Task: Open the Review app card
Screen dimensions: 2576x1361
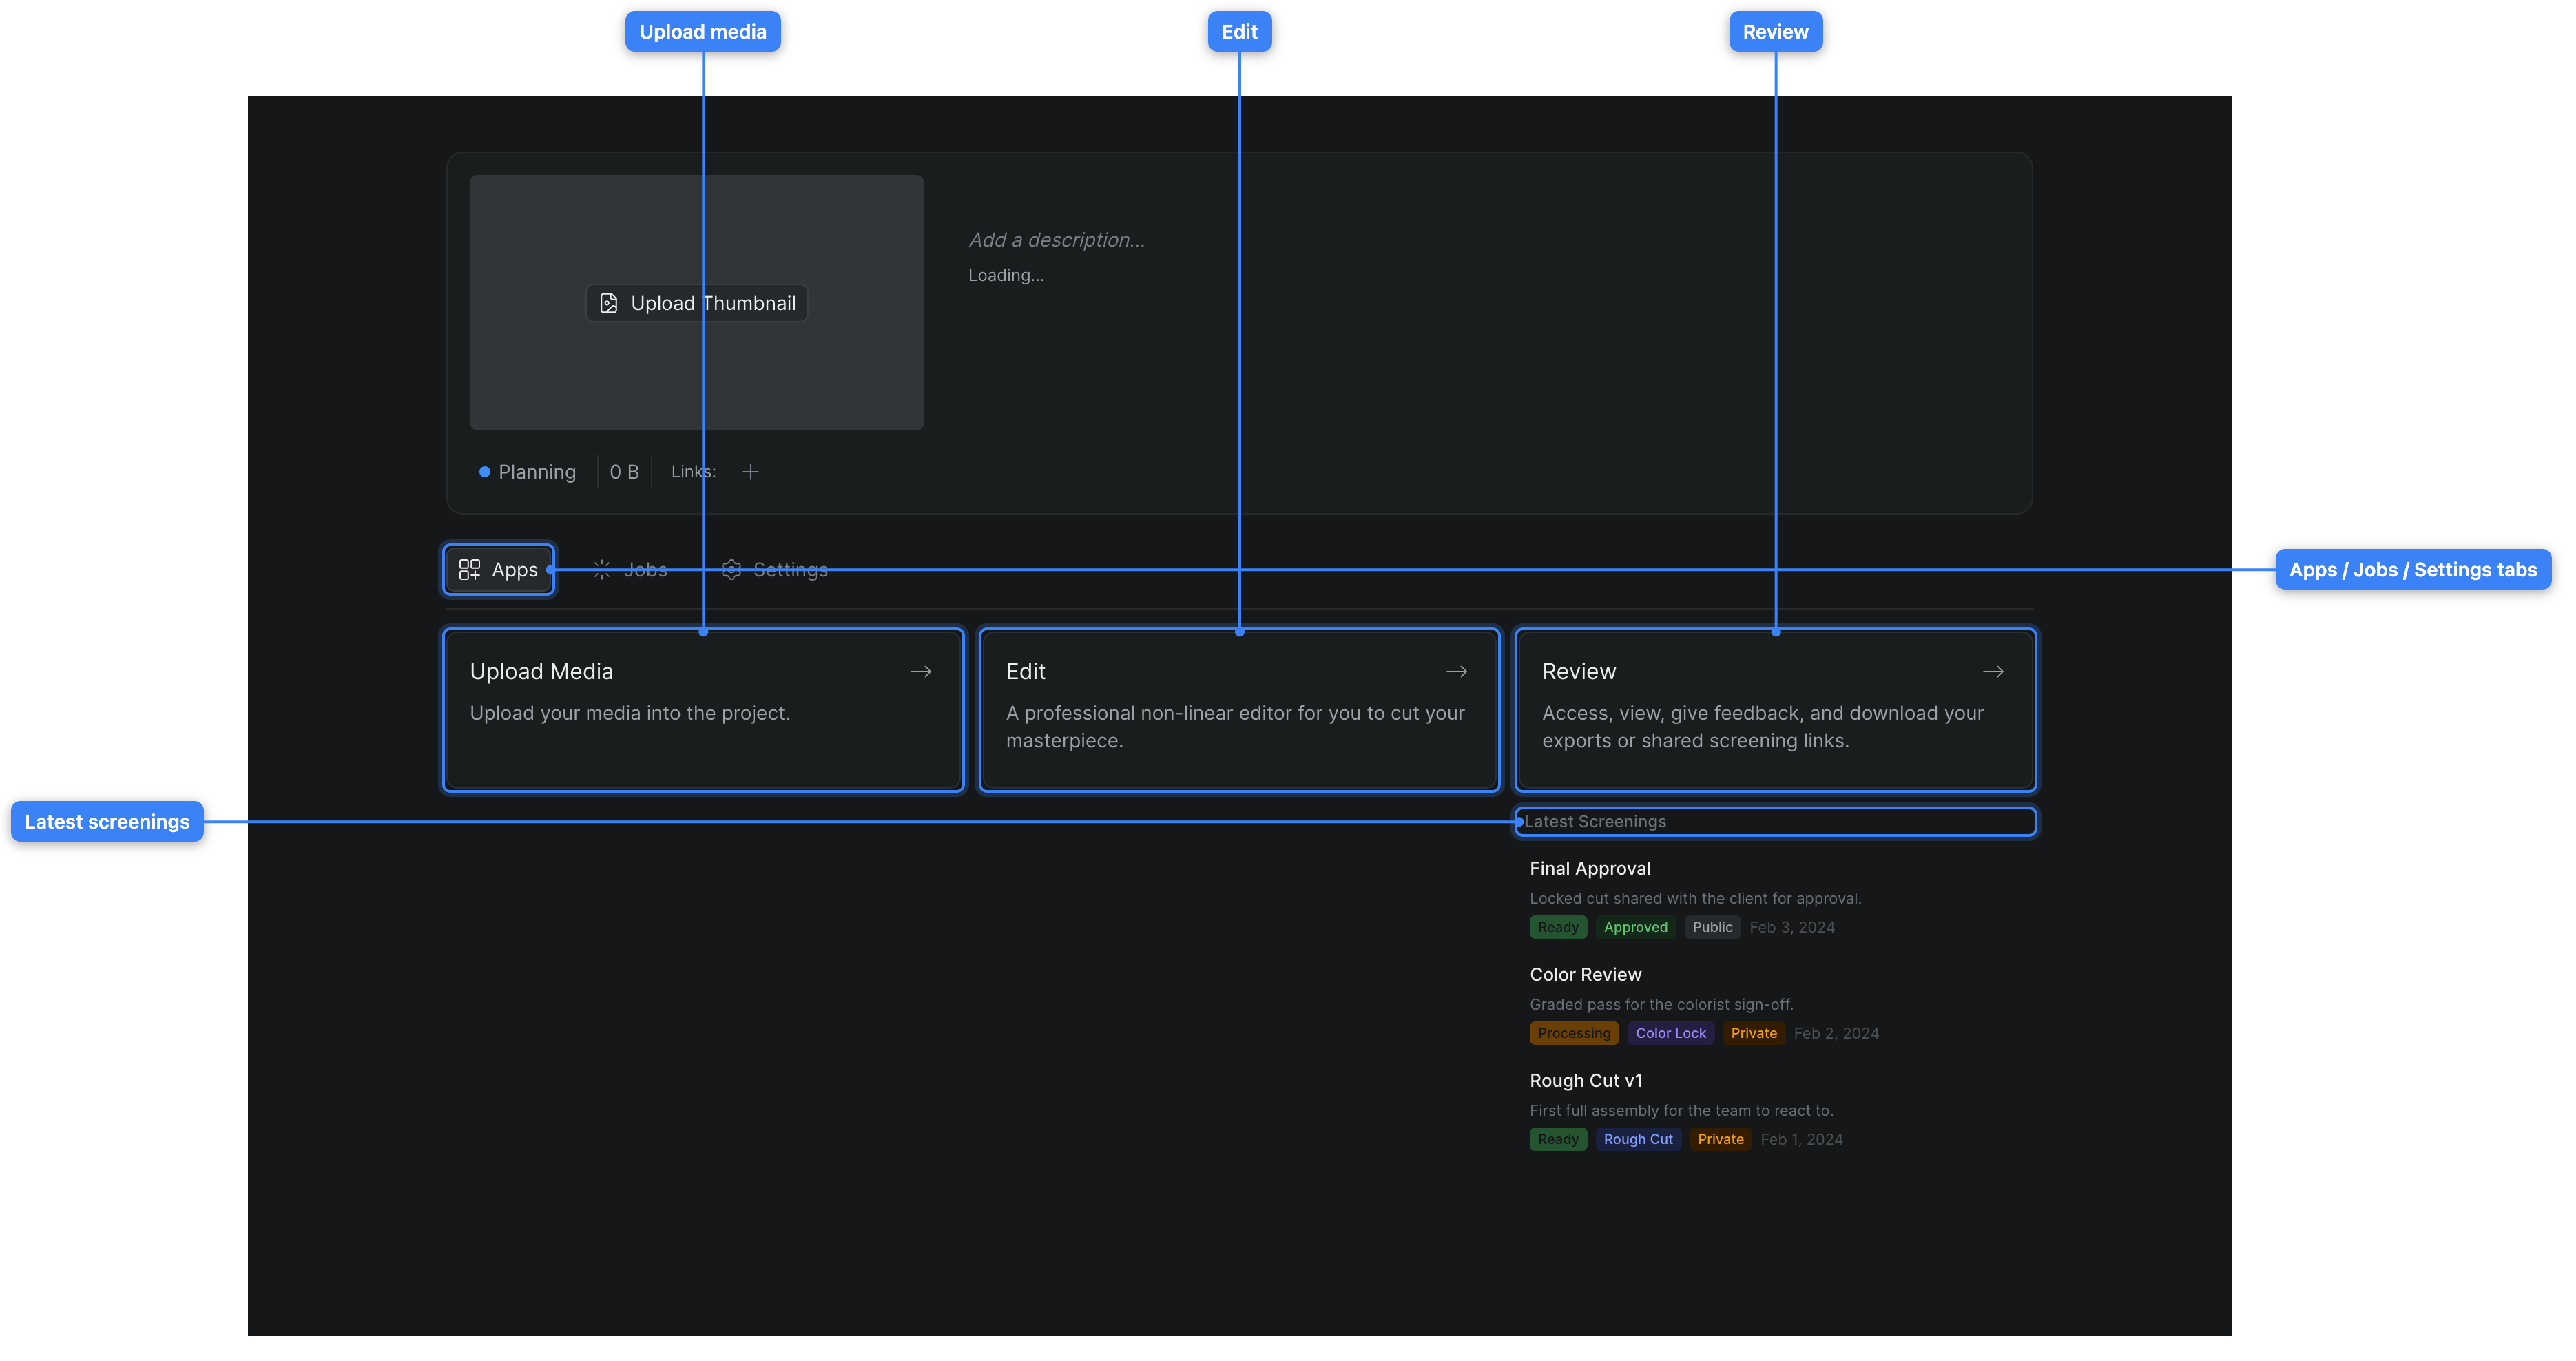Action: pos(1775,710)
